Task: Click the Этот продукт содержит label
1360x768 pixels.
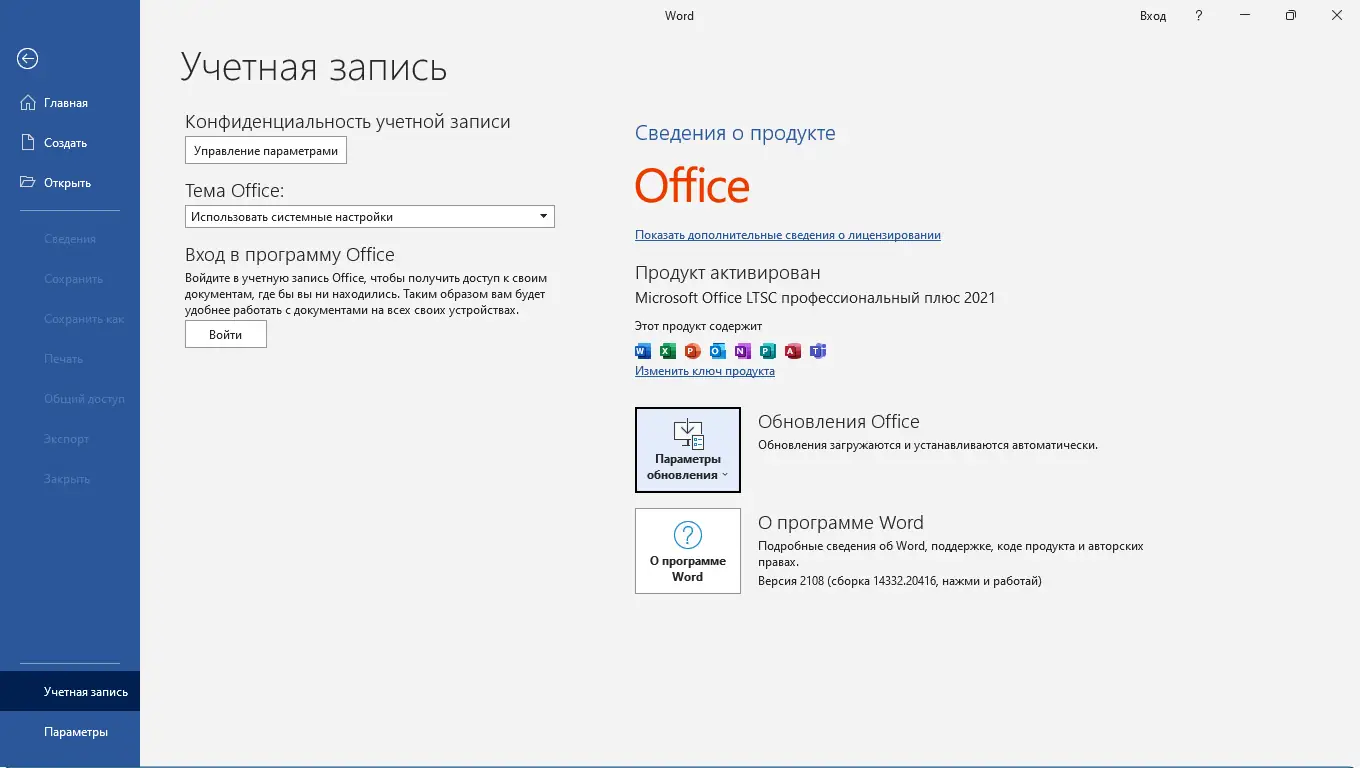Action: point(698,326)
